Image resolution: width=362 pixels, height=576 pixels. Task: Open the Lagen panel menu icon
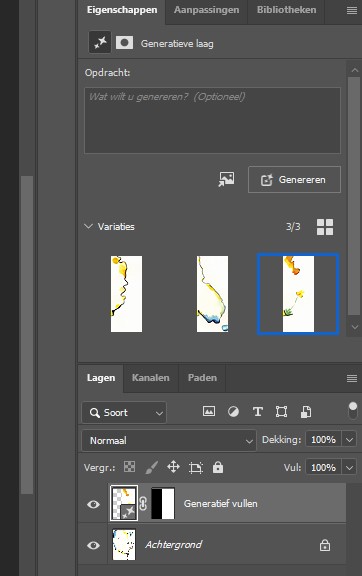(x=352, y=378)
